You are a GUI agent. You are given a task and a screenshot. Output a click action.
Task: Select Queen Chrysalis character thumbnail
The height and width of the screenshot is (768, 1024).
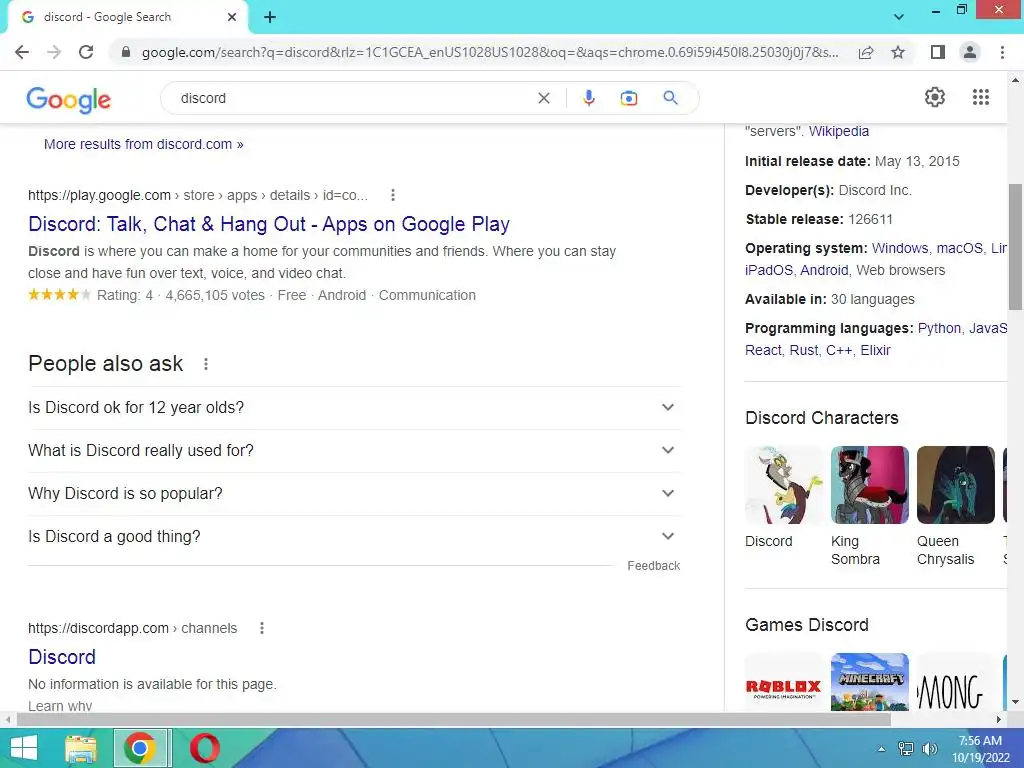(955, 485)
